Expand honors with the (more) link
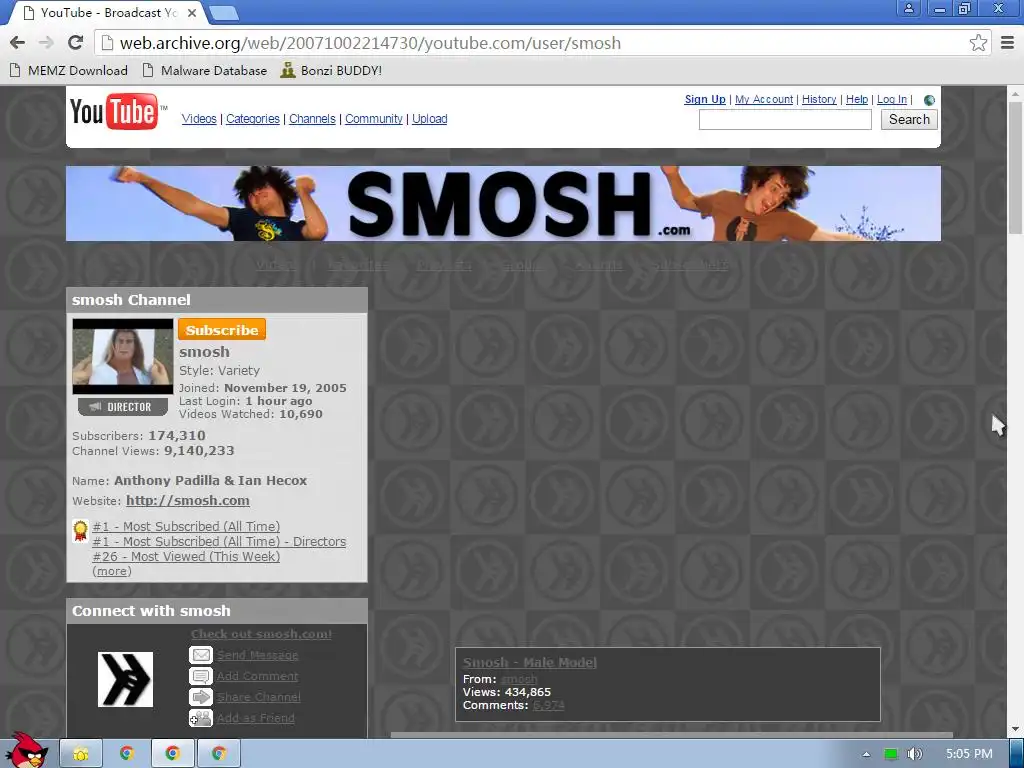1024x768 pixels. point(112,571)
